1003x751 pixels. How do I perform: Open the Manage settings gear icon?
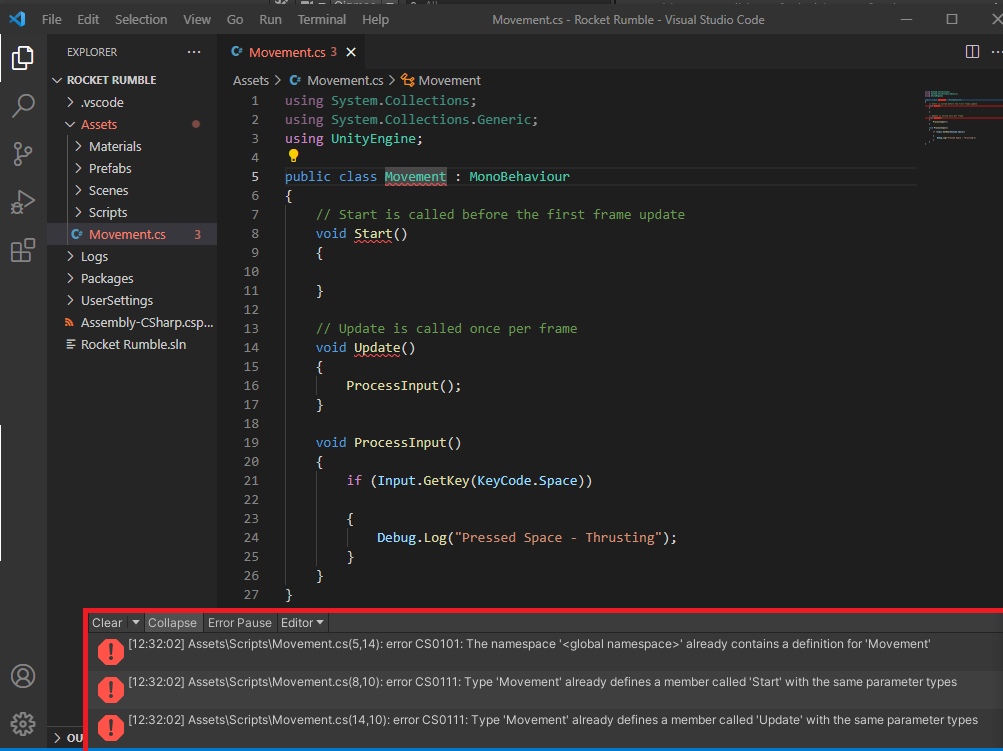(x=23, y=724)
